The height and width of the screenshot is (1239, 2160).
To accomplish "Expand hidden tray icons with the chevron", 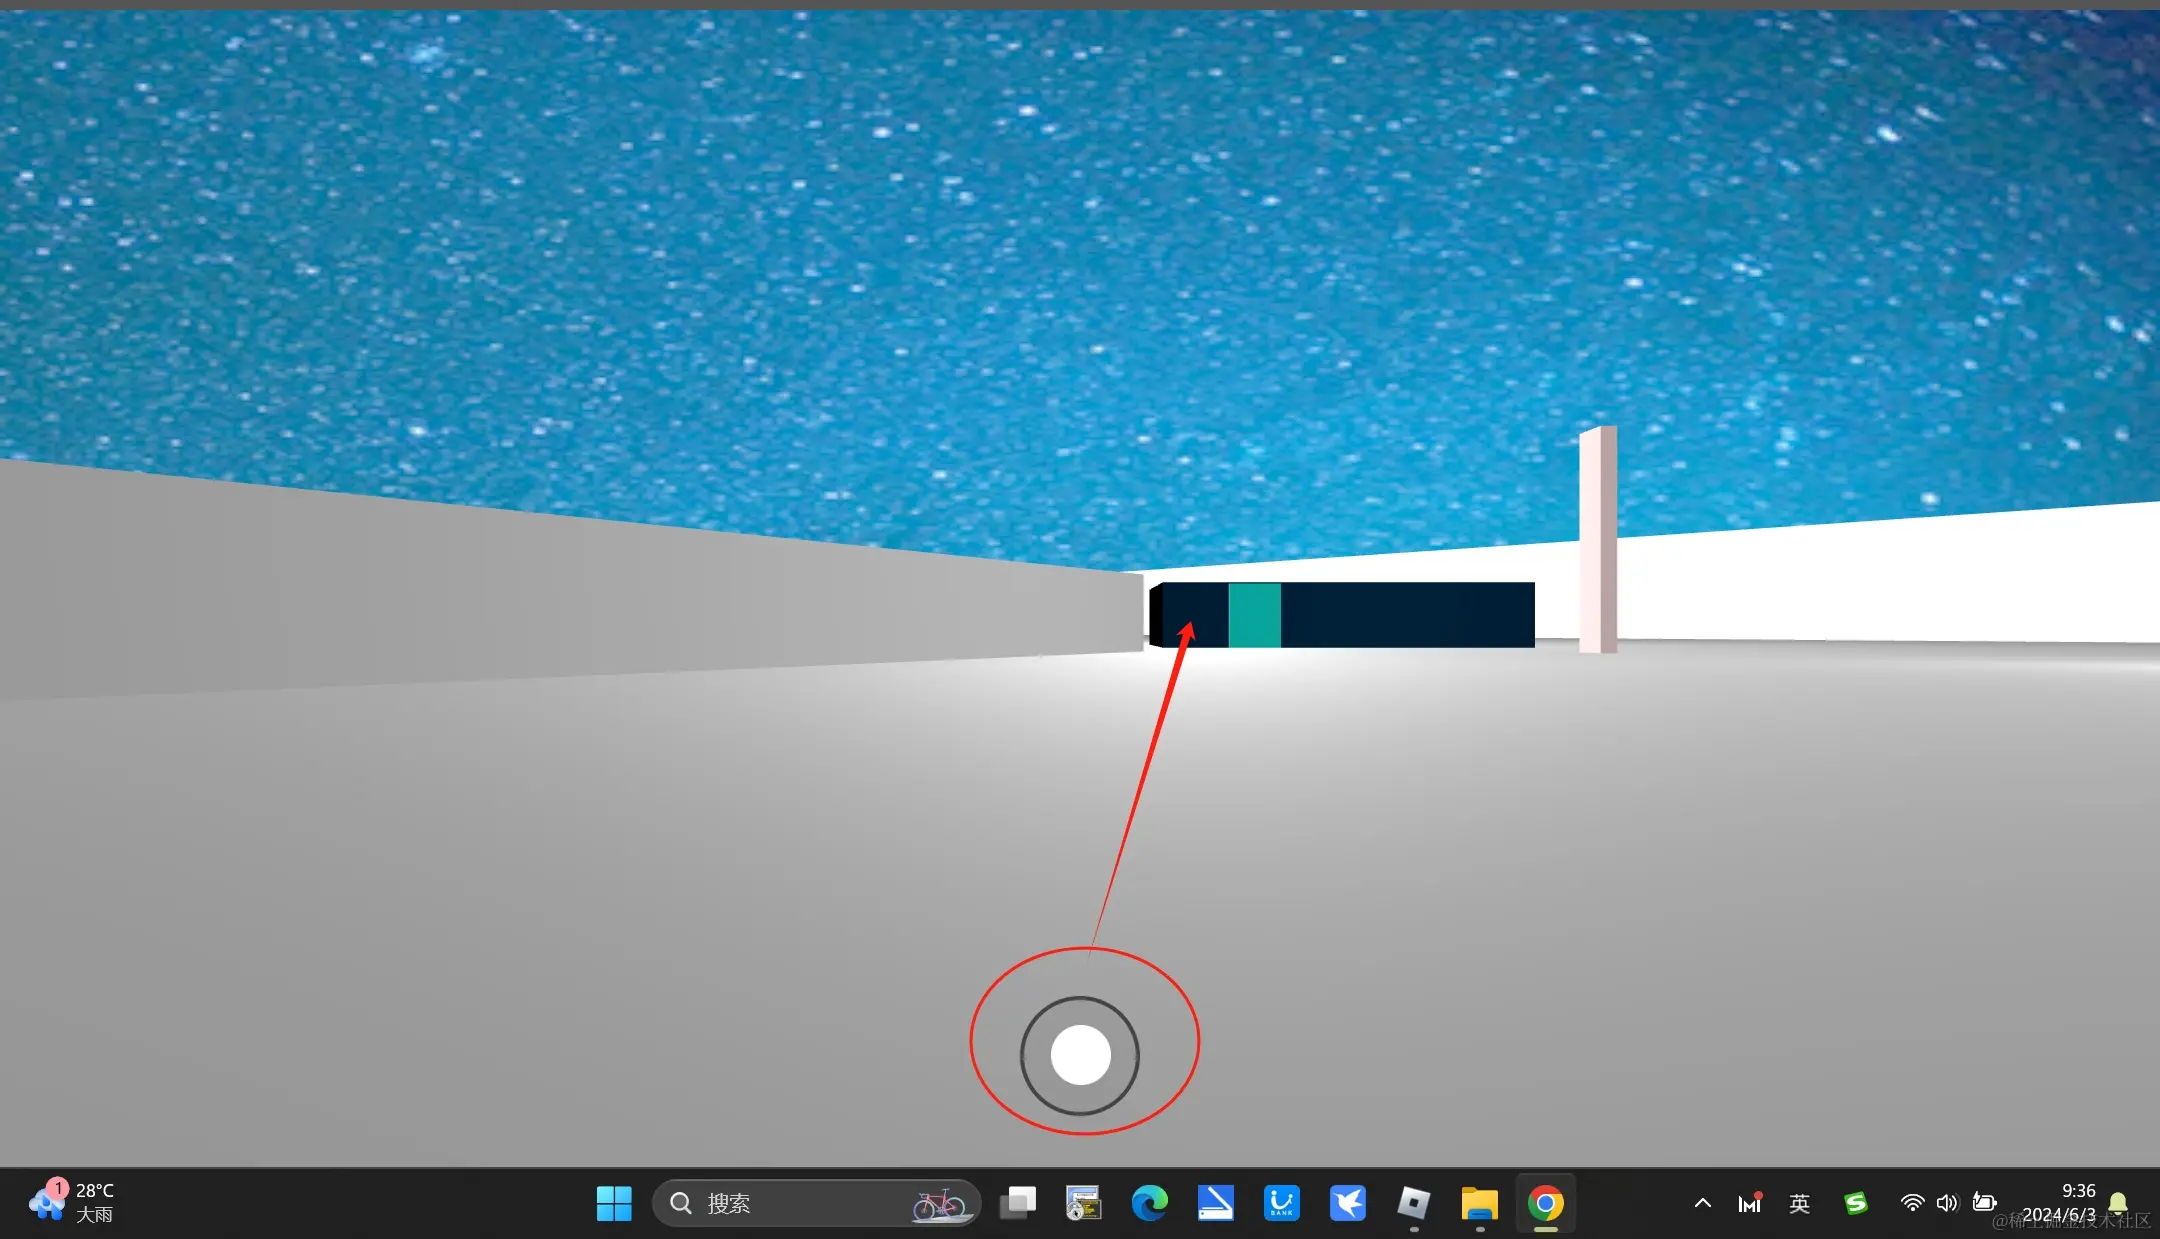I will (x=1703, y=1204).
